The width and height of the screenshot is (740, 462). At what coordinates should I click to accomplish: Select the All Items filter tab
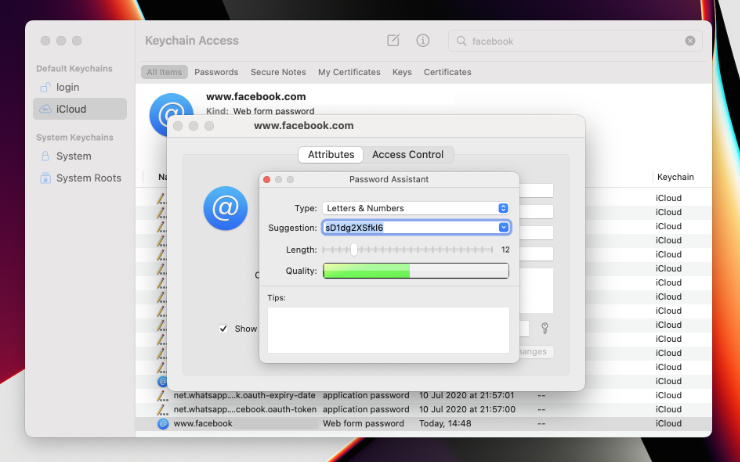(x=164, y=72)
